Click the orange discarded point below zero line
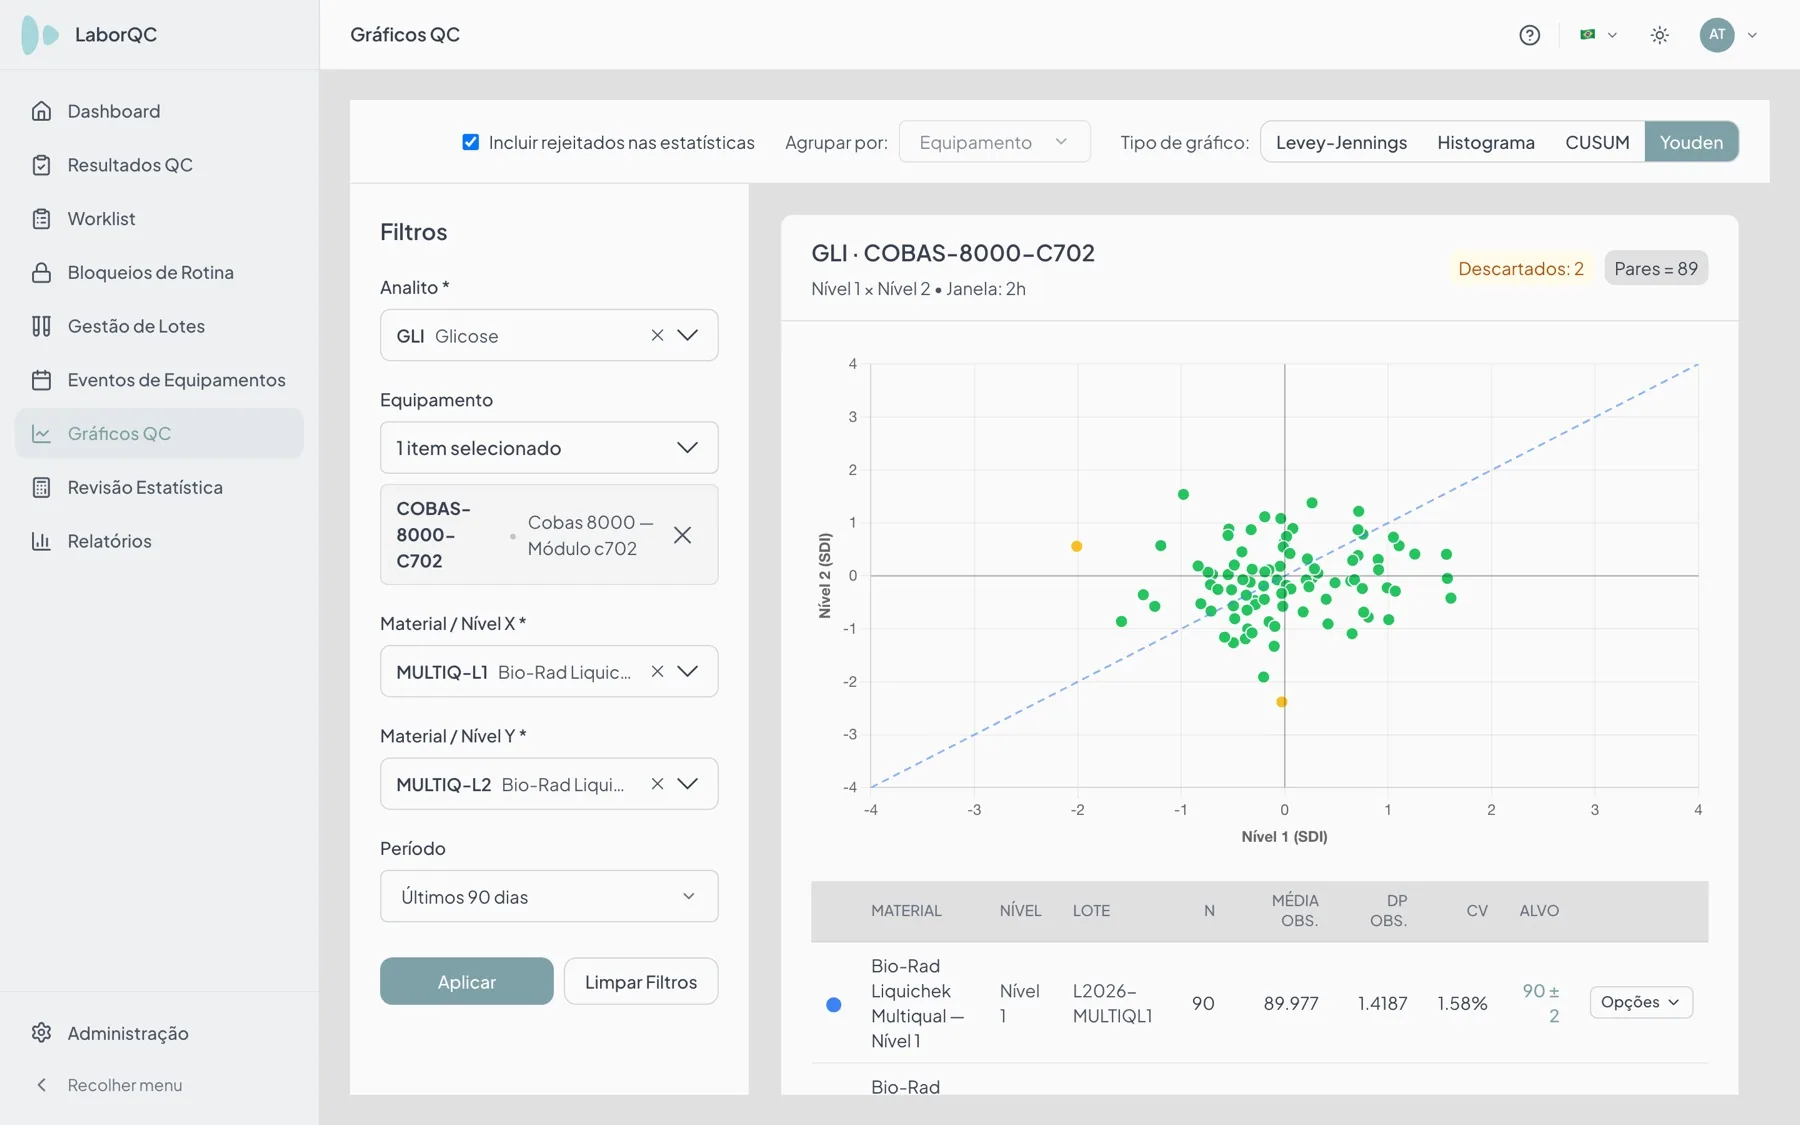Viewport: 1800px width, 1125px height. tap(1282, 702)
